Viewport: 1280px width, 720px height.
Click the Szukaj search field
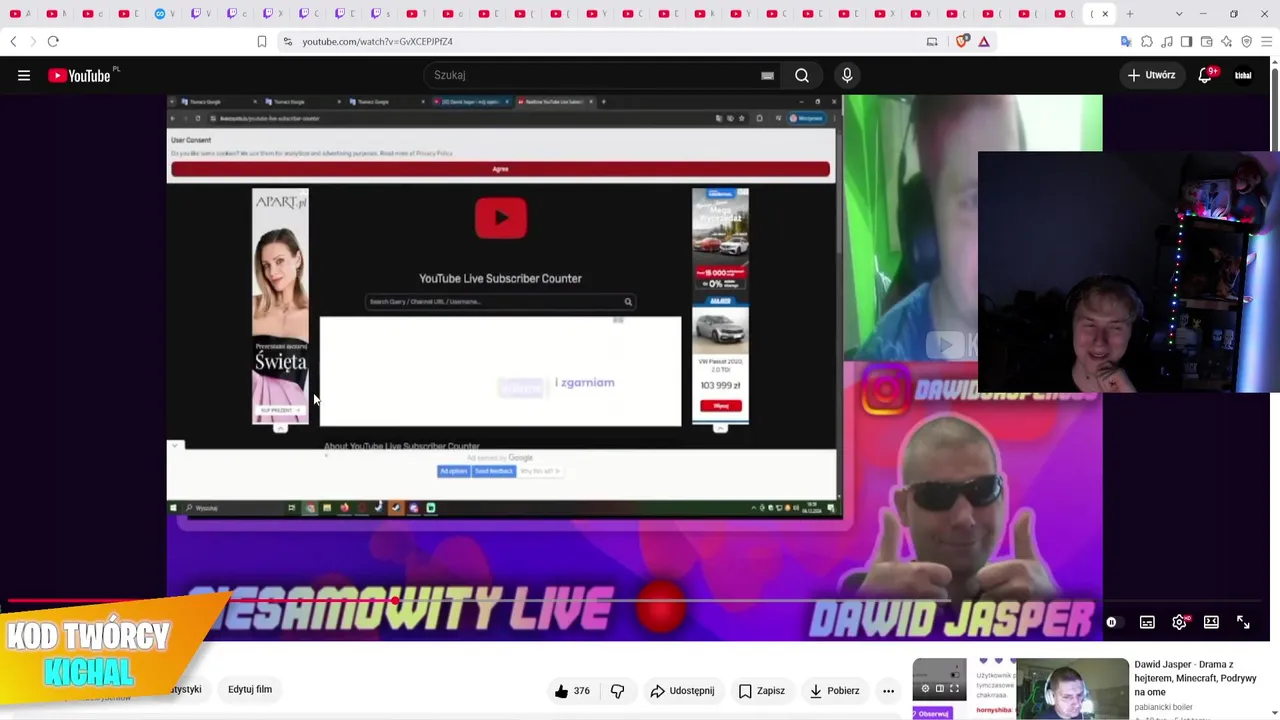coord(600,75)
